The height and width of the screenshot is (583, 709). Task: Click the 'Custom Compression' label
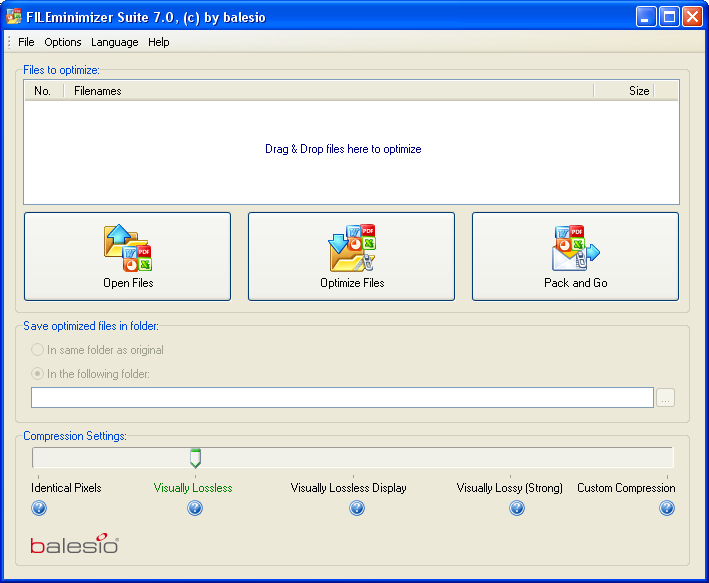pos(626,488)
